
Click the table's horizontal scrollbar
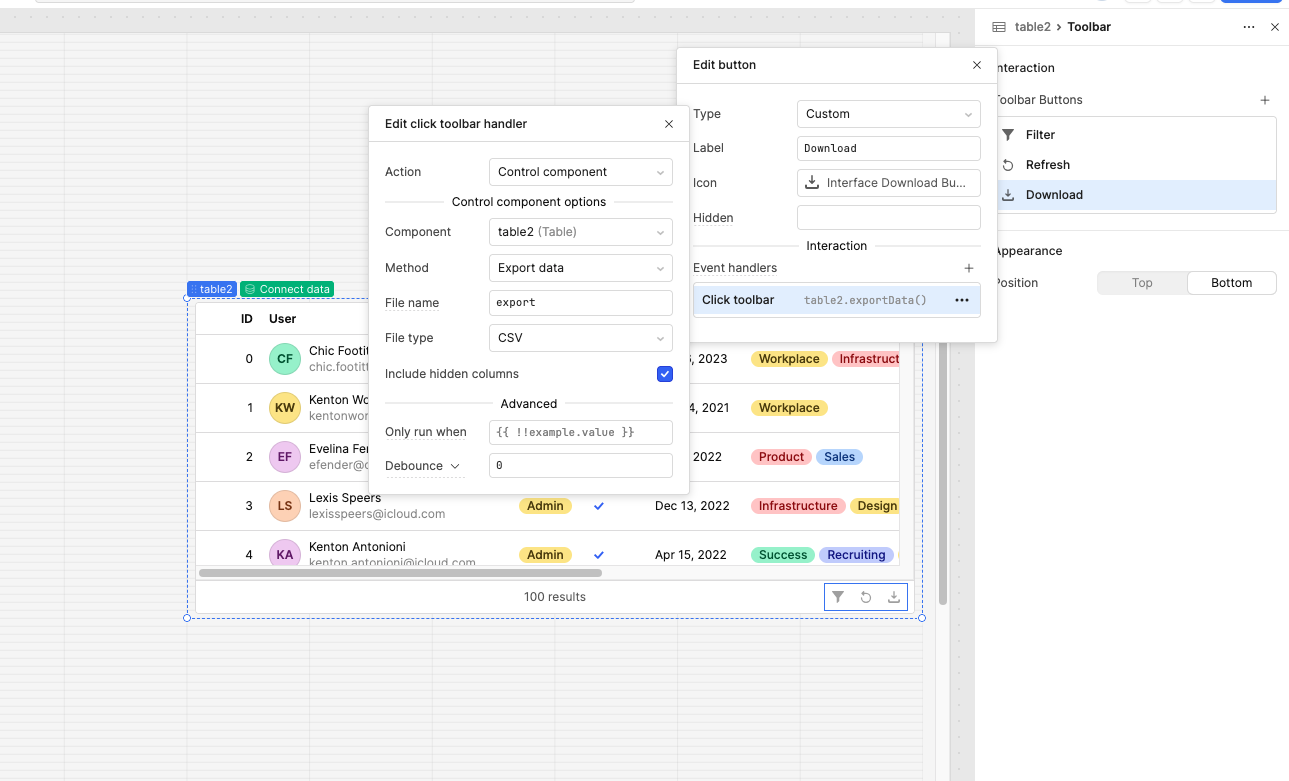click(400, 573)
